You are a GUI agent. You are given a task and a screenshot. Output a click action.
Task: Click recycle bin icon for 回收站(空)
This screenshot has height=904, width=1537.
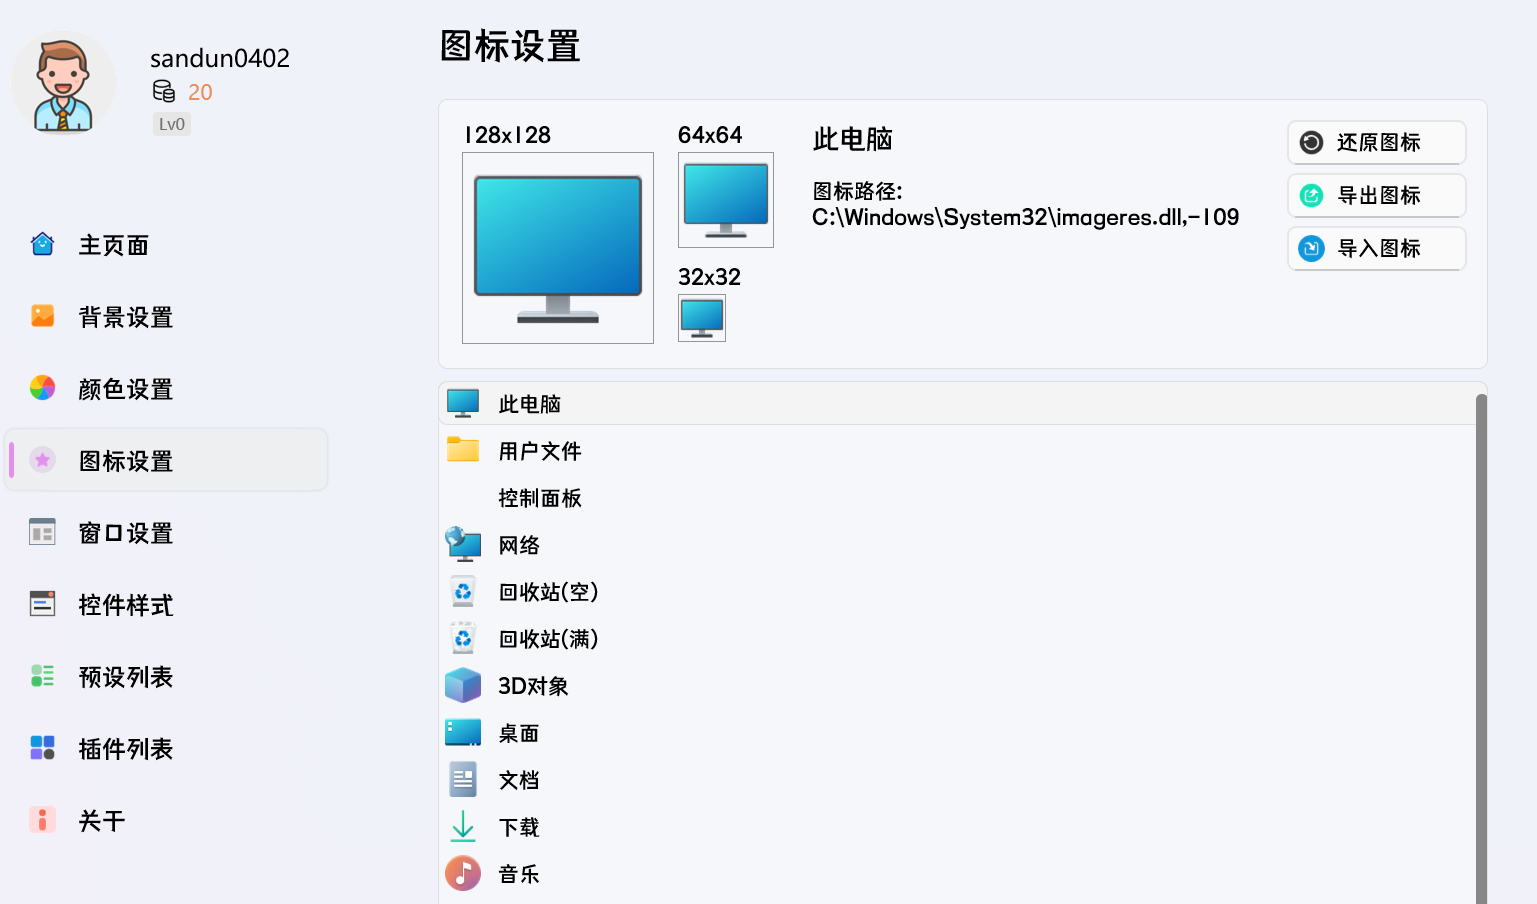[x=463, y=591]
